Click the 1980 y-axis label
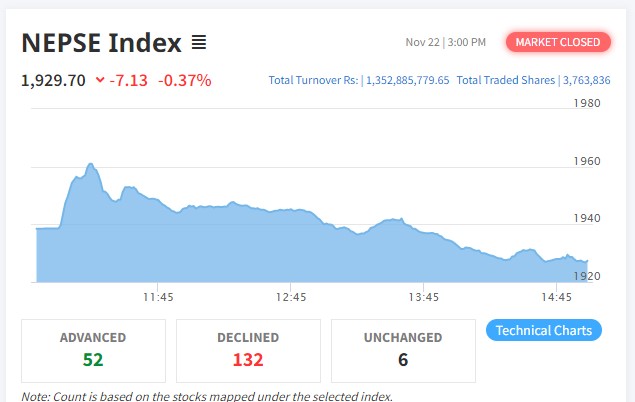This screenshot has width=635, height=402. coord(586,103)
